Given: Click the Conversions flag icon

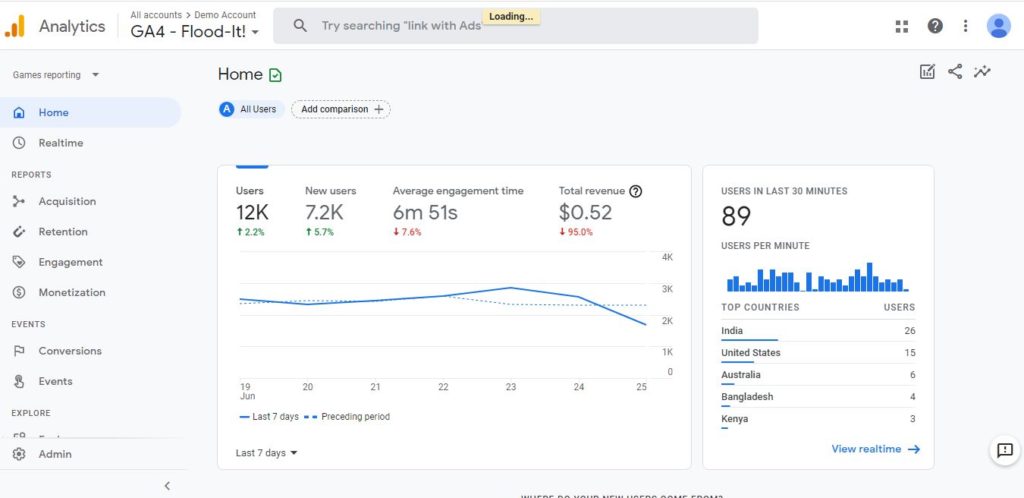Looking at the screenshot, I should pyautogui.click(x=19, y=351).
